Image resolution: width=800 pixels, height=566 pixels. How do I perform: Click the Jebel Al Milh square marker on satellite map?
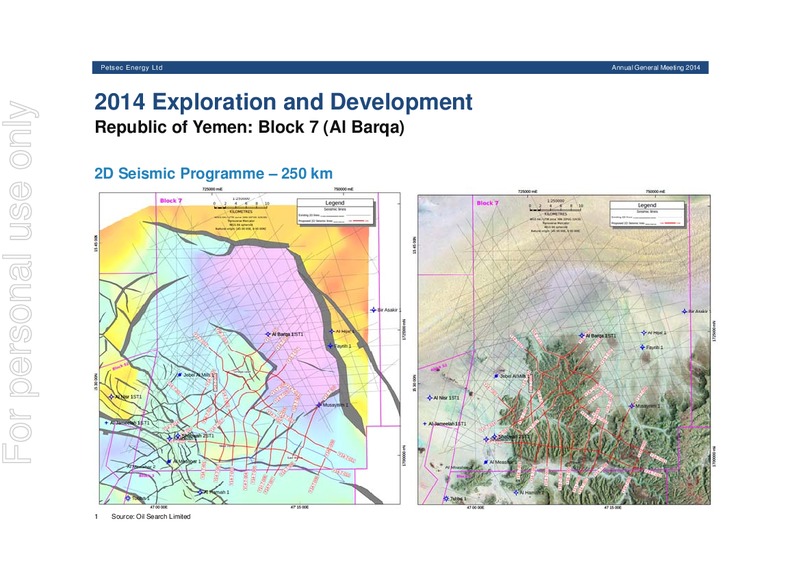click(496, 376)
